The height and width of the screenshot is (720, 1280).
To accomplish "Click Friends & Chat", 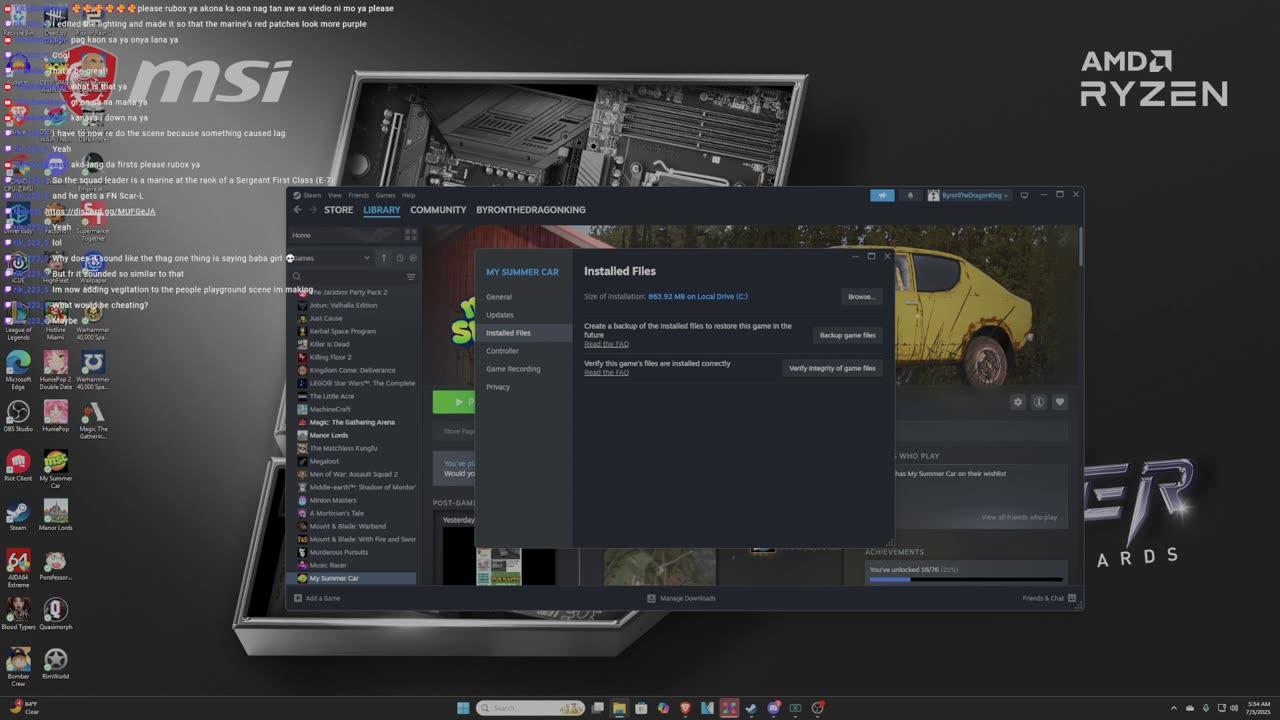I will click(x=1049, y=598).
